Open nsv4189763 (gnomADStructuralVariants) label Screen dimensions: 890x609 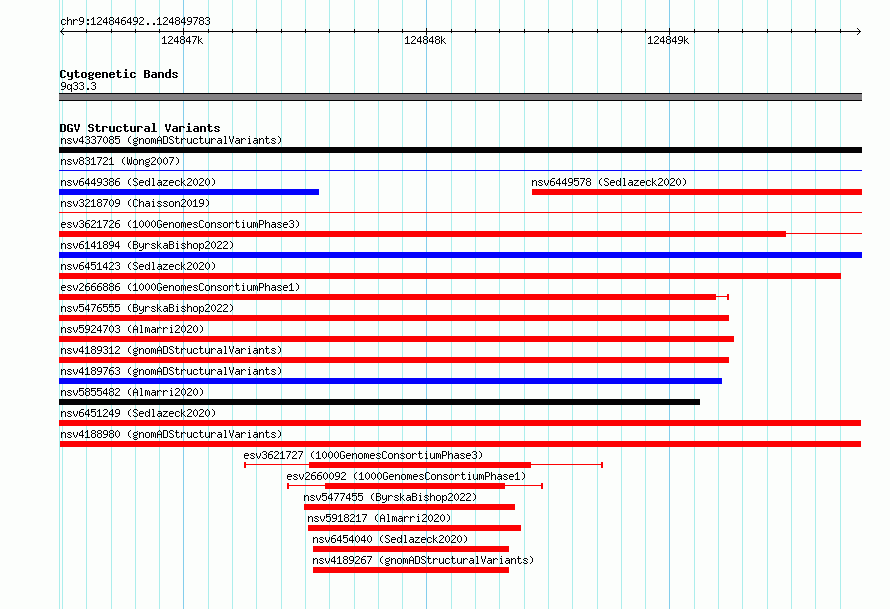pyautogui.click(x=171, y=371)
